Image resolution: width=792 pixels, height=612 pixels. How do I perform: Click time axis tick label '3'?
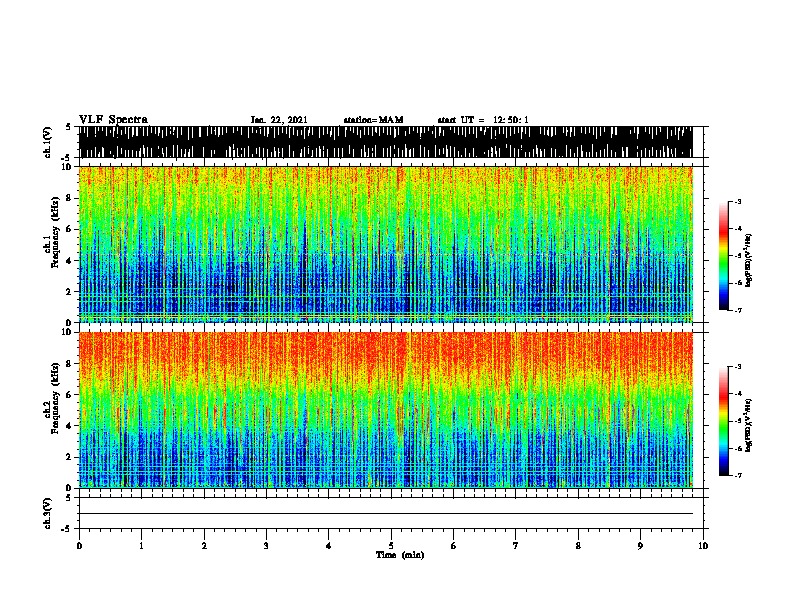[x=266, y=546]
